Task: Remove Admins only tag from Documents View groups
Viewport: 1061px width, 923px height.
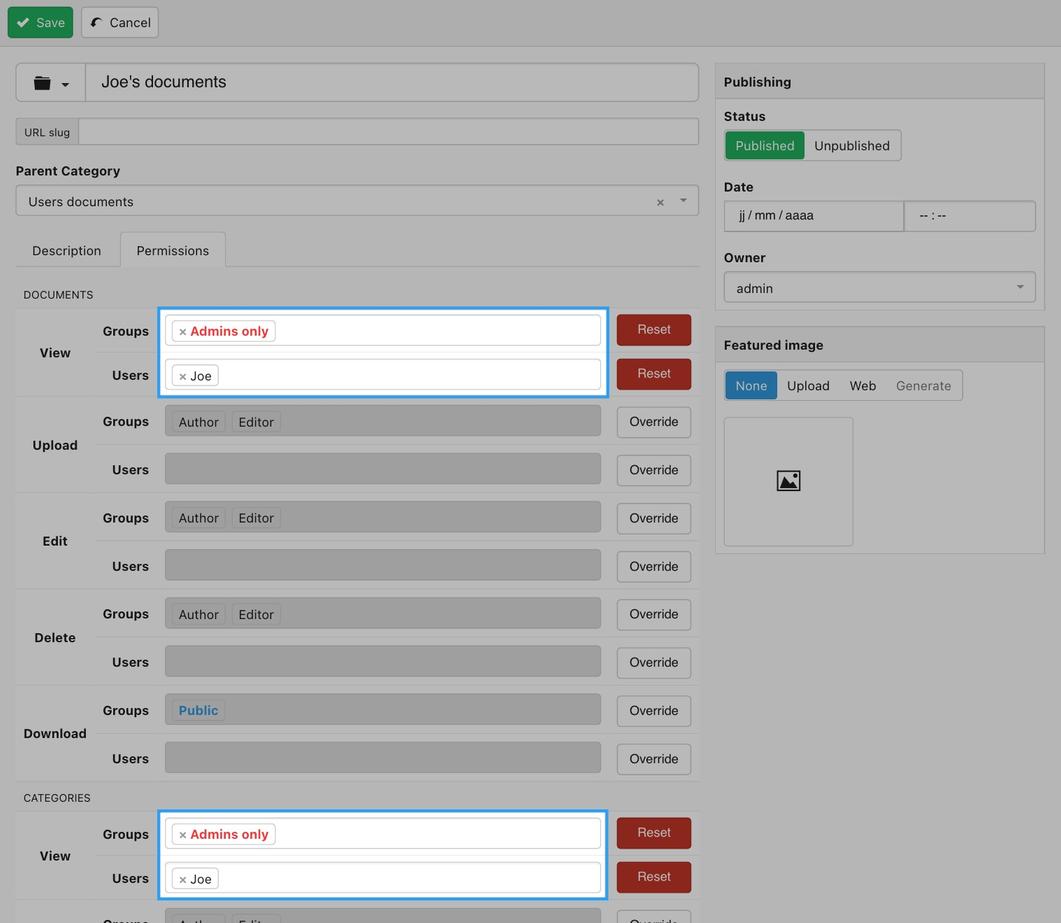Action: [x=183, y=332]
